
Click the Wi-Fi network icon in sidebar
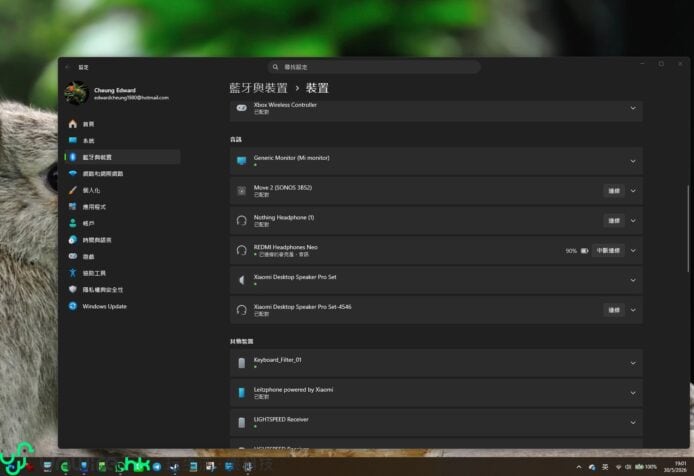(x=73, y=174)
